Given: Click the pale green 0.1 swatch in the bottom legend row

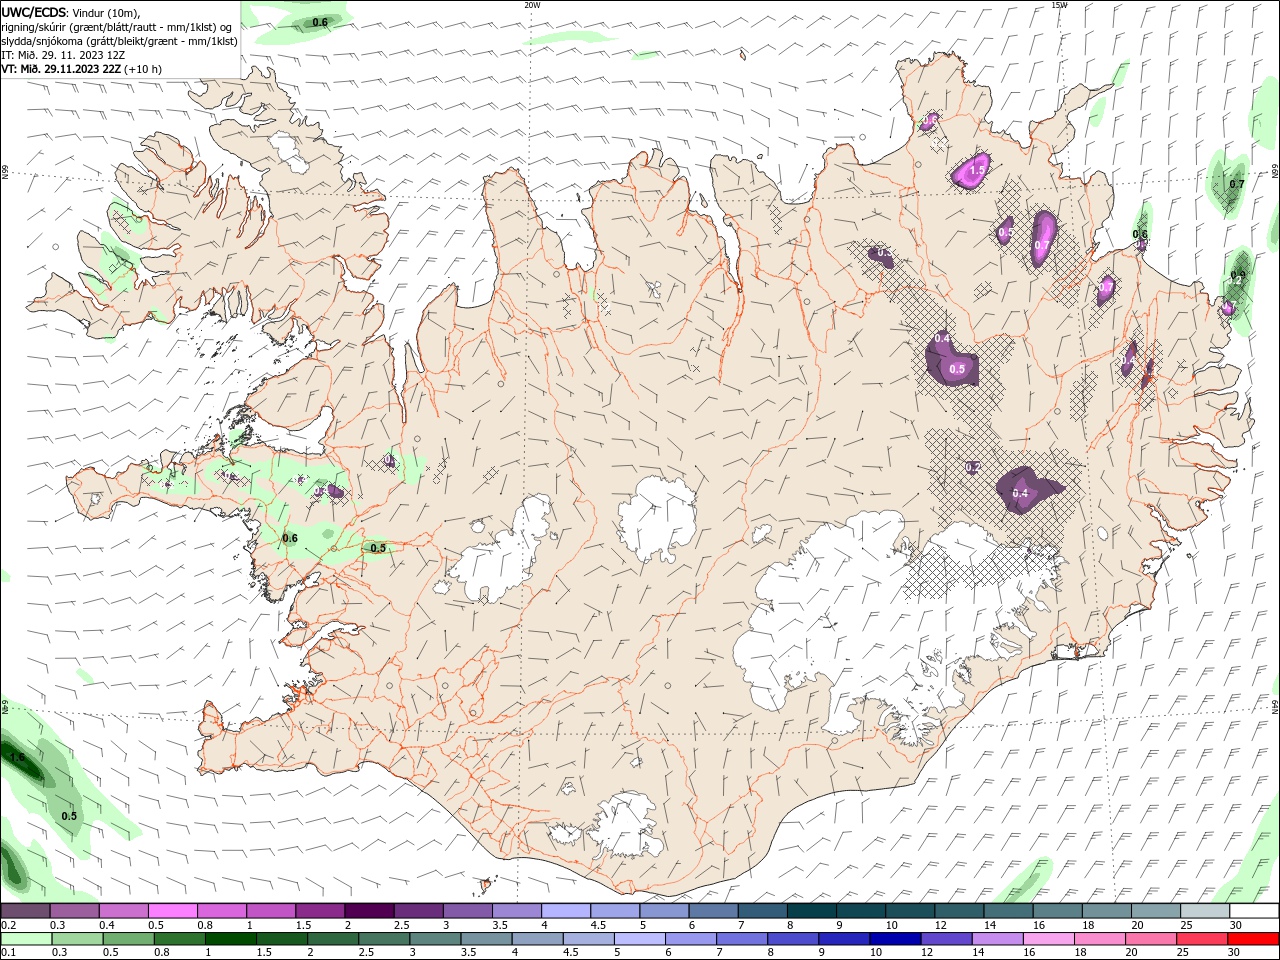Looking at the screenshot, I should [x=26, y=939].
